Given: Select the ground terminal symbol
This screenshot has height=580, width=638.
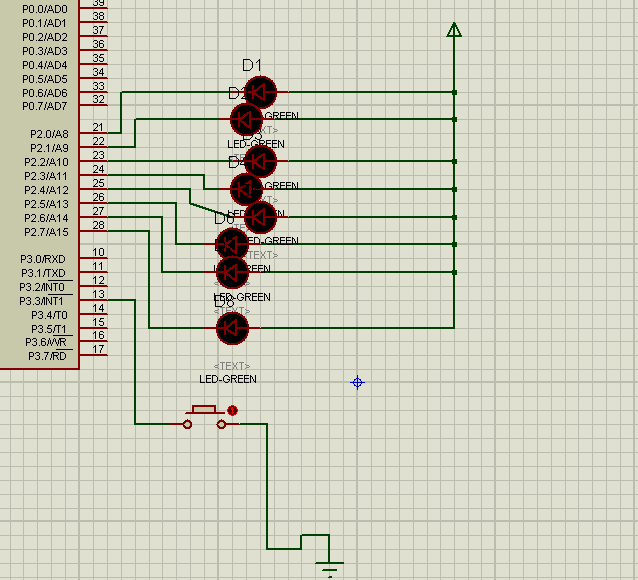Looking at the screenshot, I should (330, 569).
